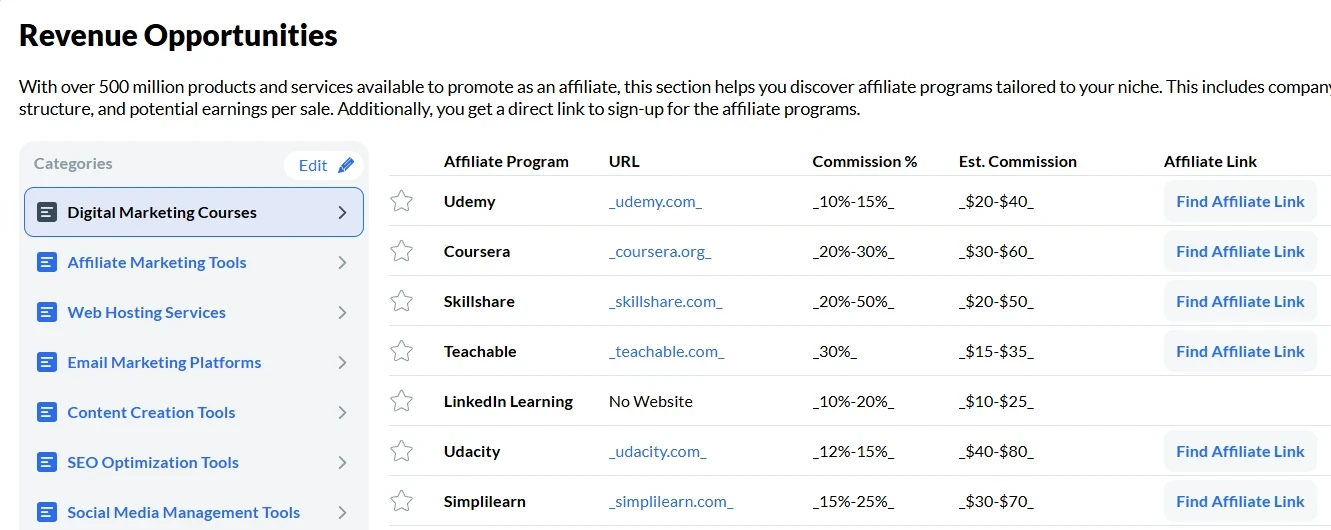Expand the Content Creation Tools arrow

pos(342,412)
